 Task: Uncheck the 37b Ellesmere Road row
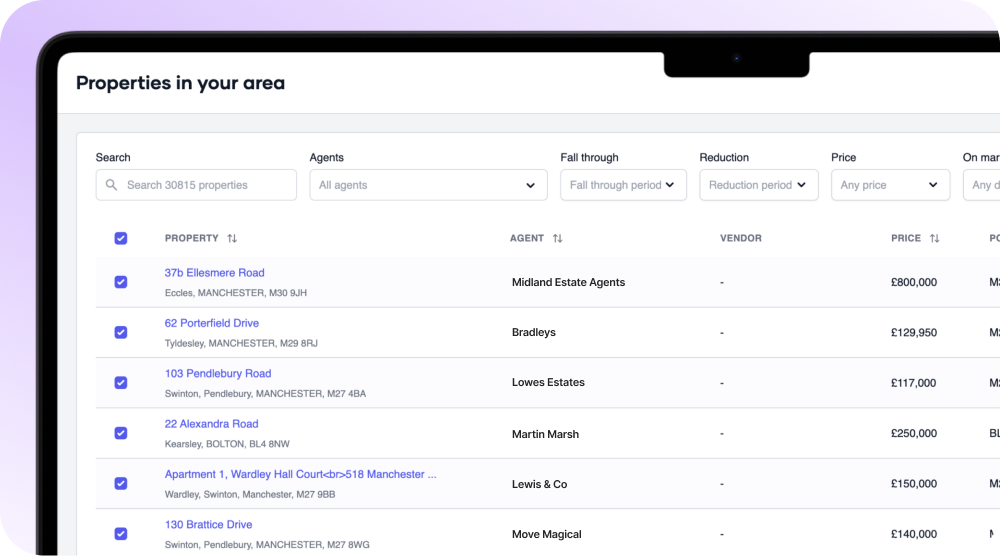pos(121,282)
